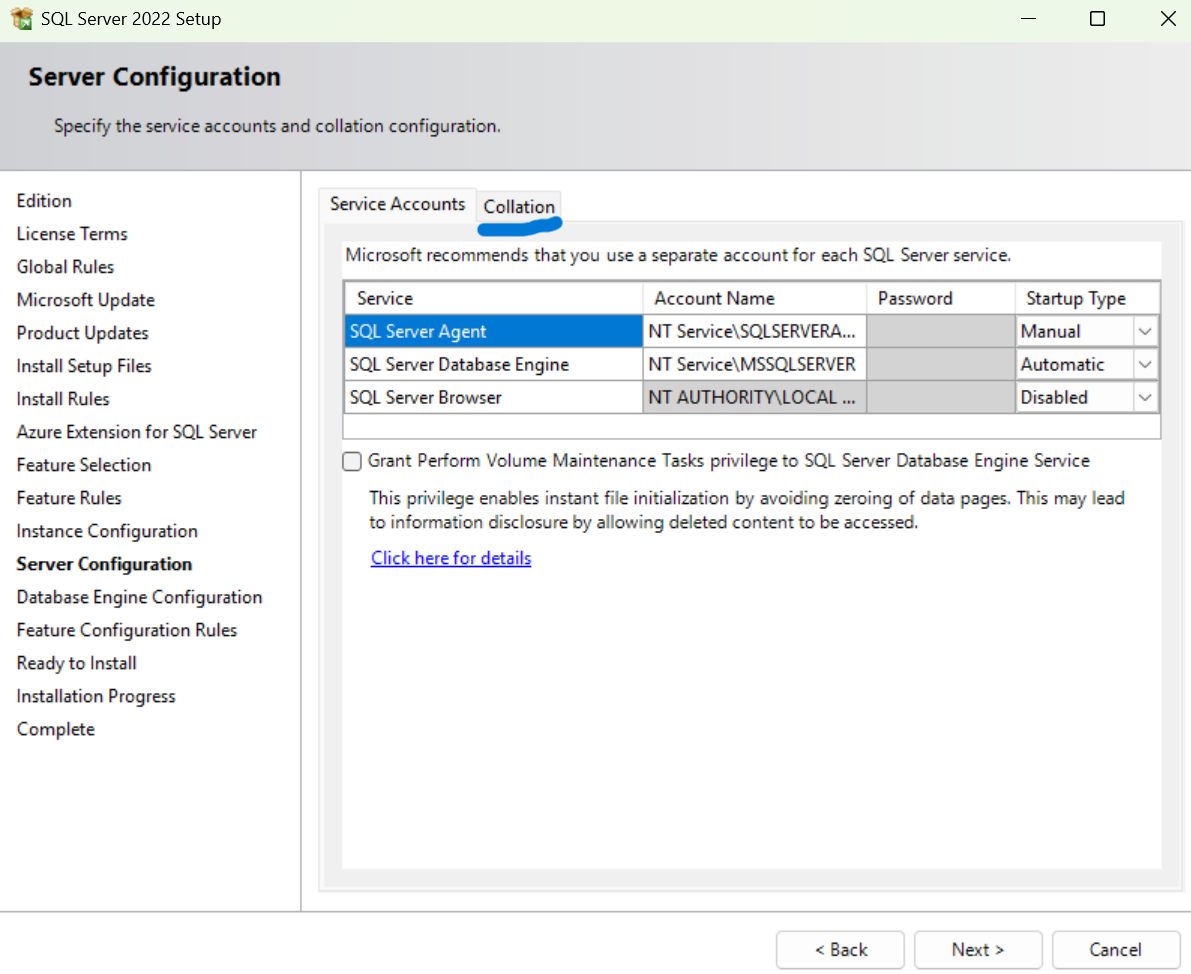Click the Back button
Viewport: 1191px width, 974px height.
(840, 949)
